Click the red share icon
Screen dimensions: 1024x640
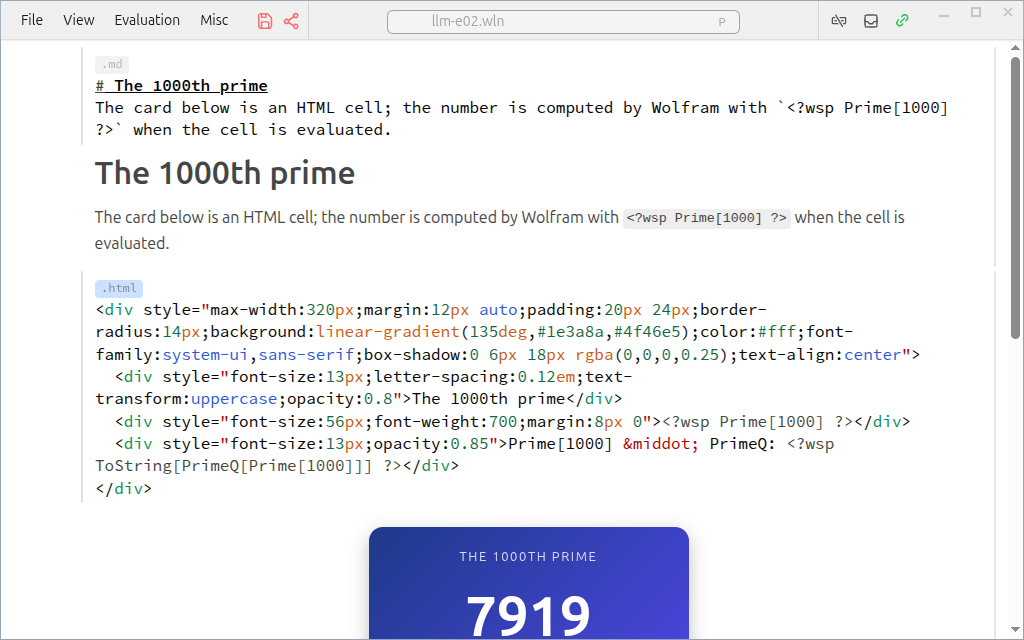tap(291, 21)
